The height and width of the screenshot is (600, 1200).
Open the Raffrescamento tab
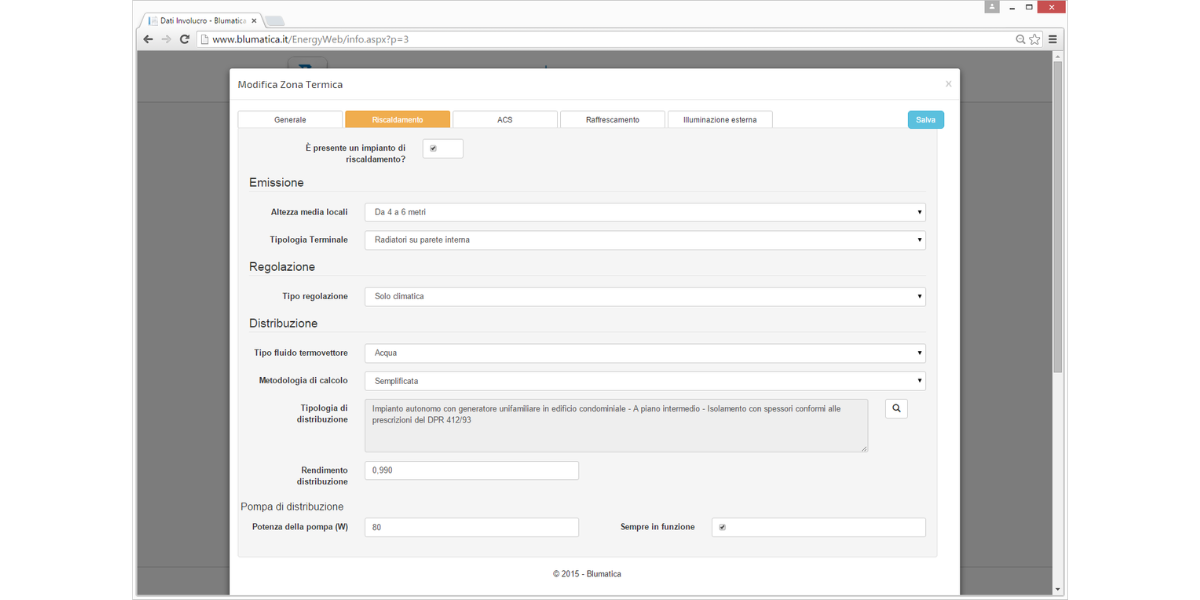(x=612, y=120)
